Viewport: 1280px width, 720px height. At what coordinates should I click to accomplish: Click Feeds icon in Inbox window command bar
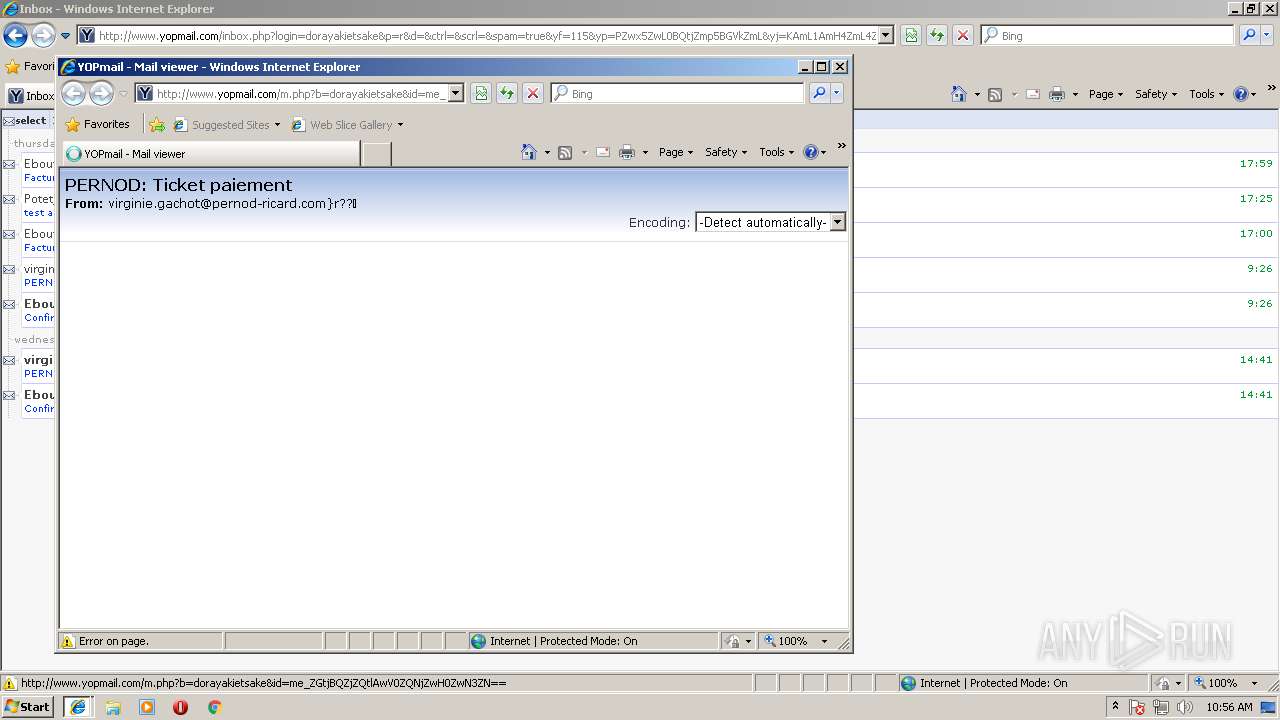click(x=995, y=94)
